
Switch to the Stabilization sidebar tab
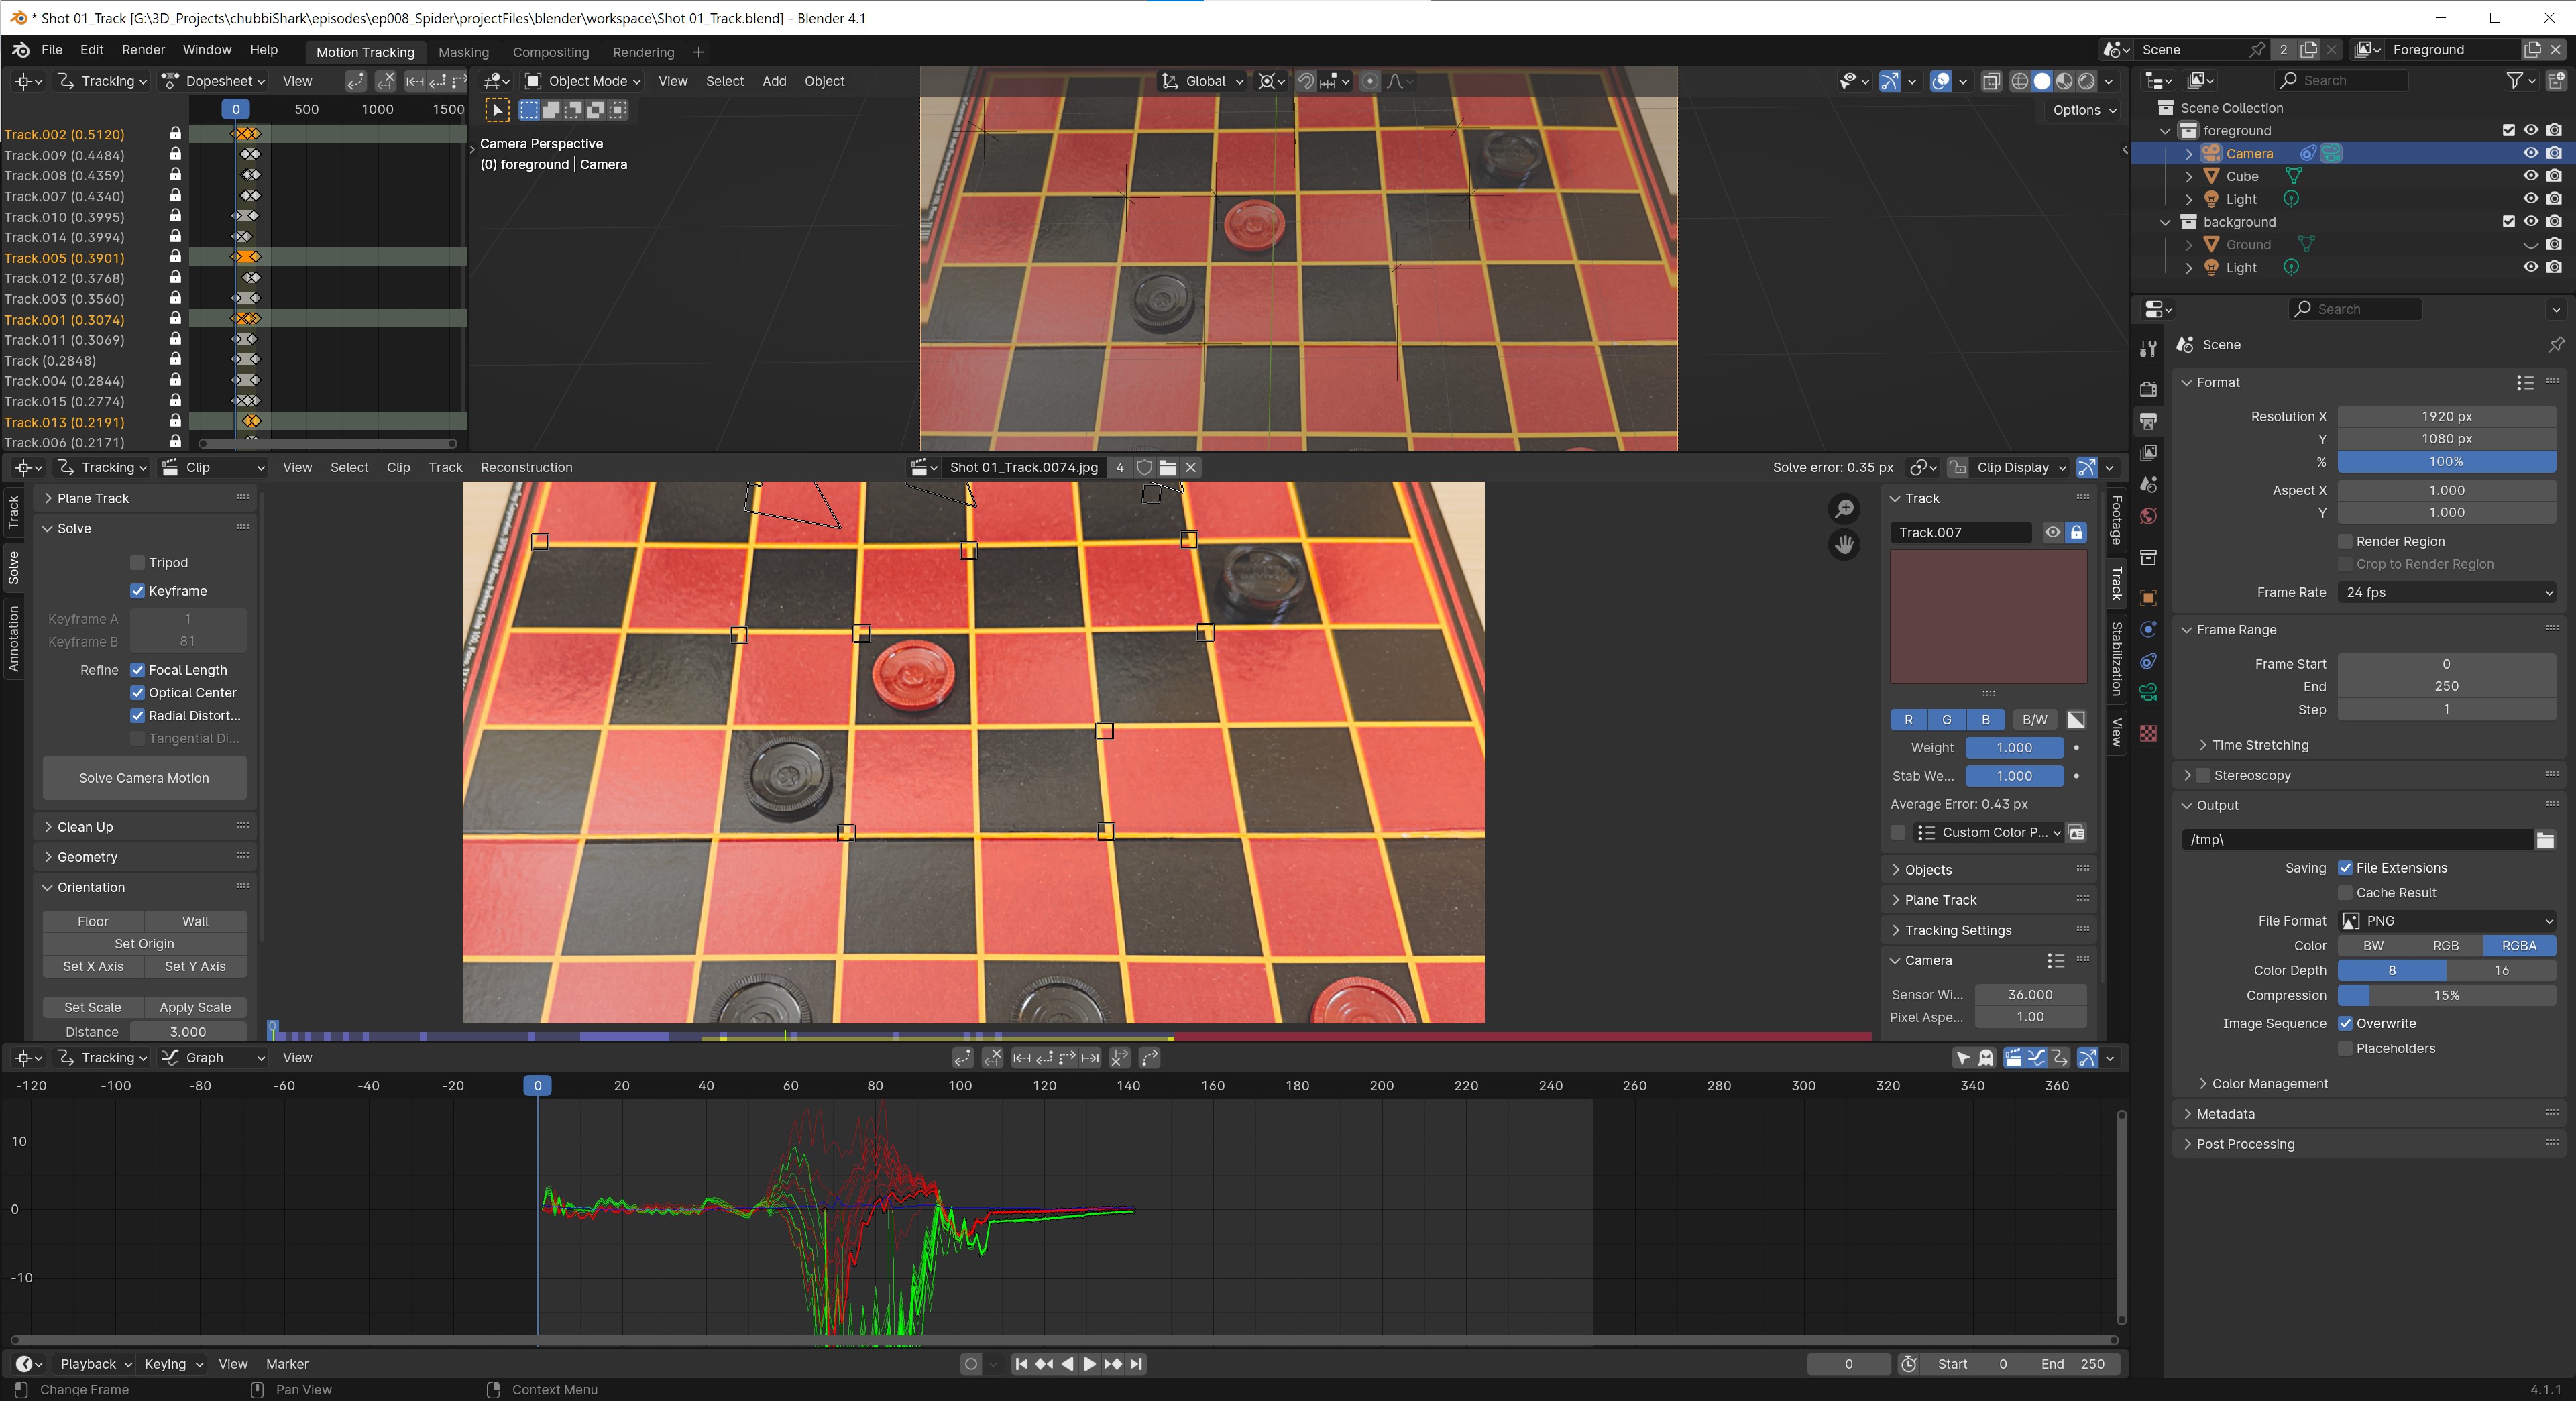(x=2117, y=659)
